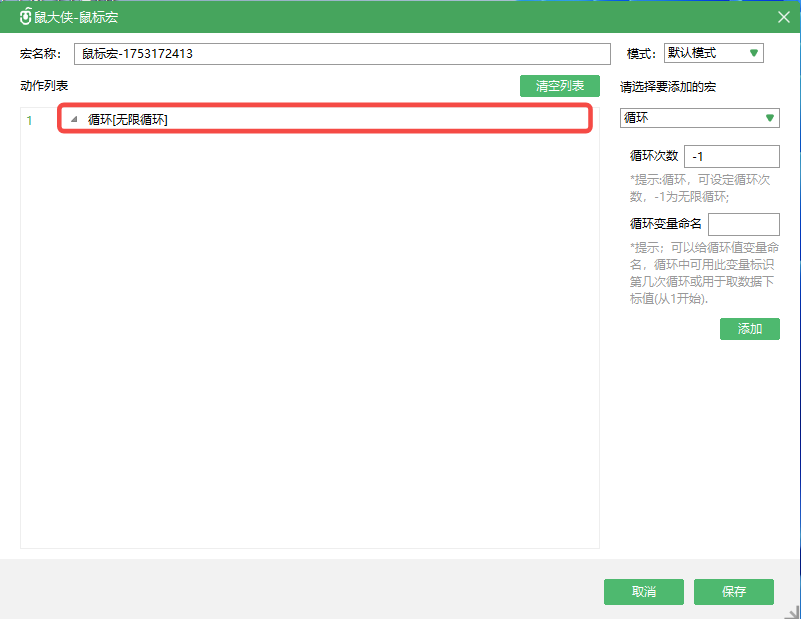Click row number 1 in the action list
801x619 pixels.
pos(30,119)
